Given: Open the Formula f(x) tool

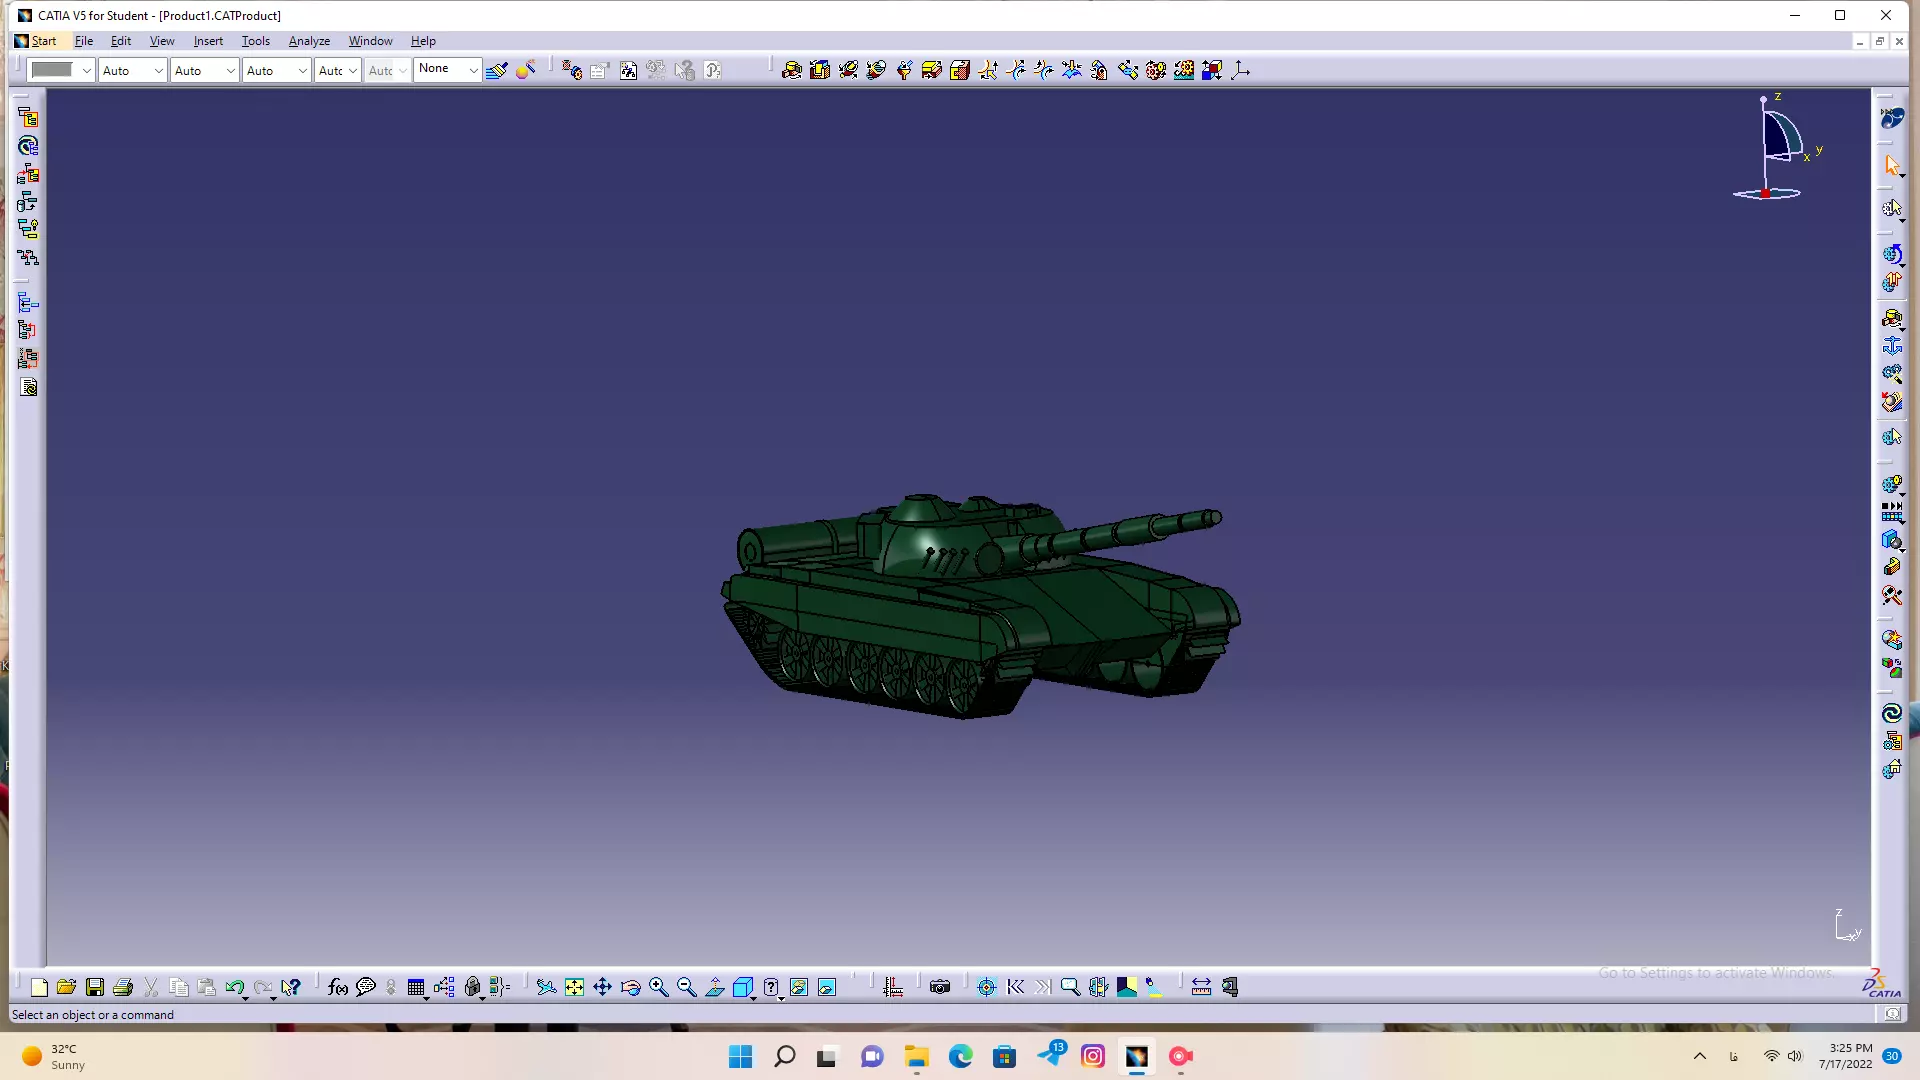Looking at the screenshot, I should [x=338, y=987].
